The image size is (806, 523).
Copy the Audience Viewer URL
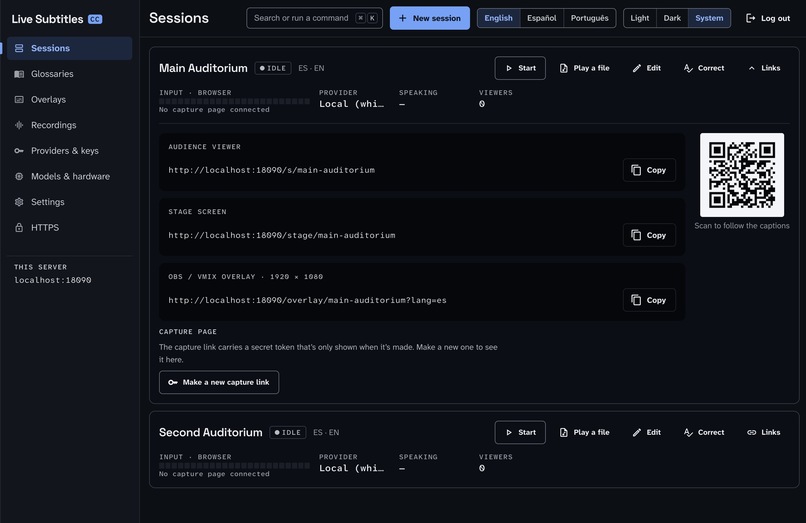coord(649,170)
